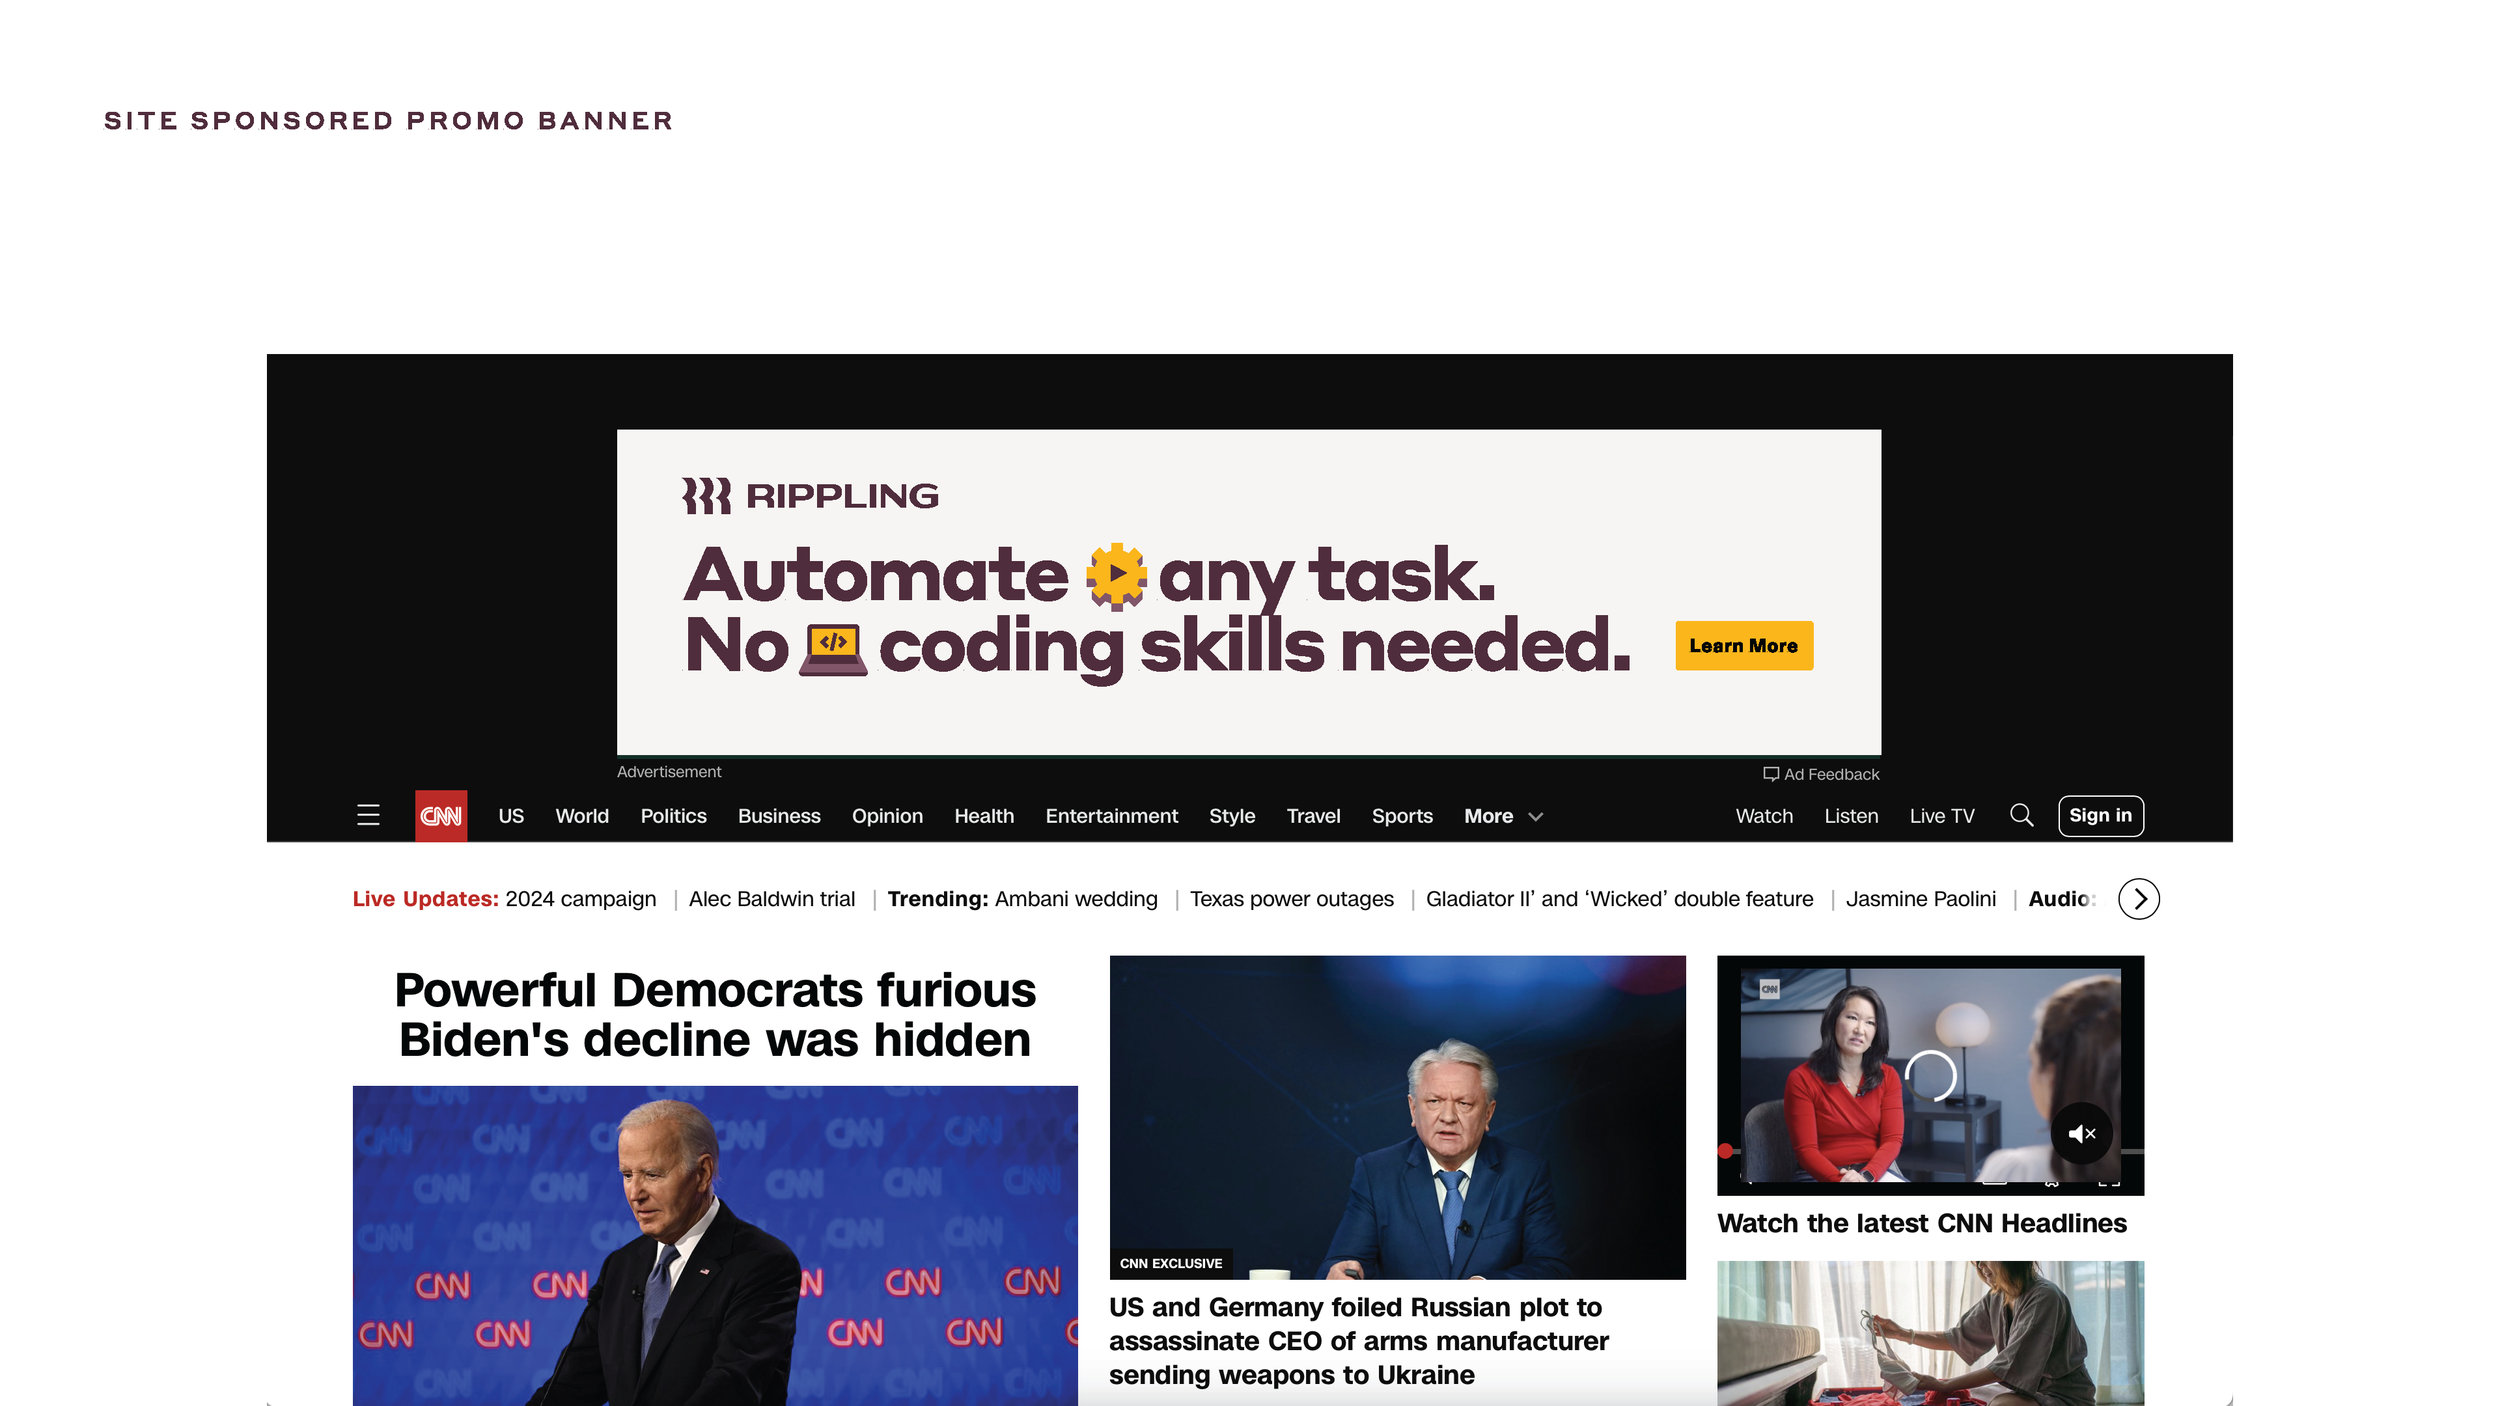Open Powerful Democrats furious headline
The height and width of the screenshot is (1406, 2500).
pyautogui.click(x=715, y=1015)
